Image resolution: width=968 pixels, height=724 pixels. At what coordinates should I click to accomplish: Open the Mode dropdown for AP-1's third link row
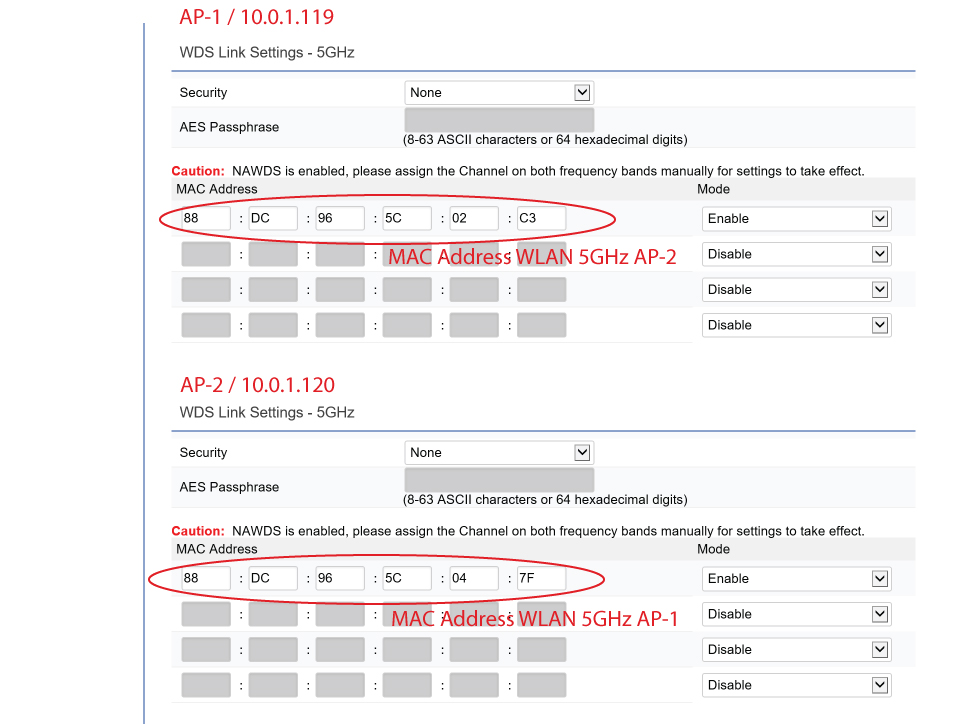pyautogui.click(x=796, y=289)
